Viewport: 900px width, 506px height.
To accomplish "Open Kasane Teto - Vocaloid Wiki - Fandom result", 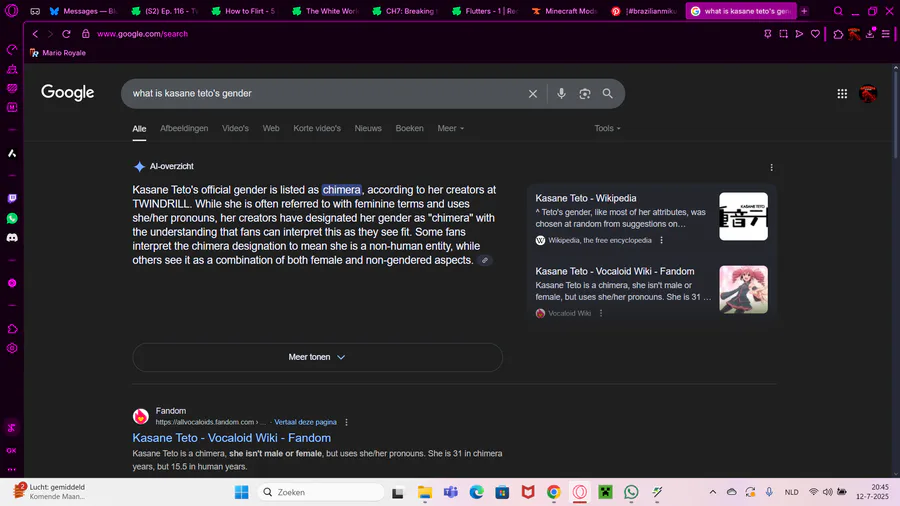I will (231, 438).
